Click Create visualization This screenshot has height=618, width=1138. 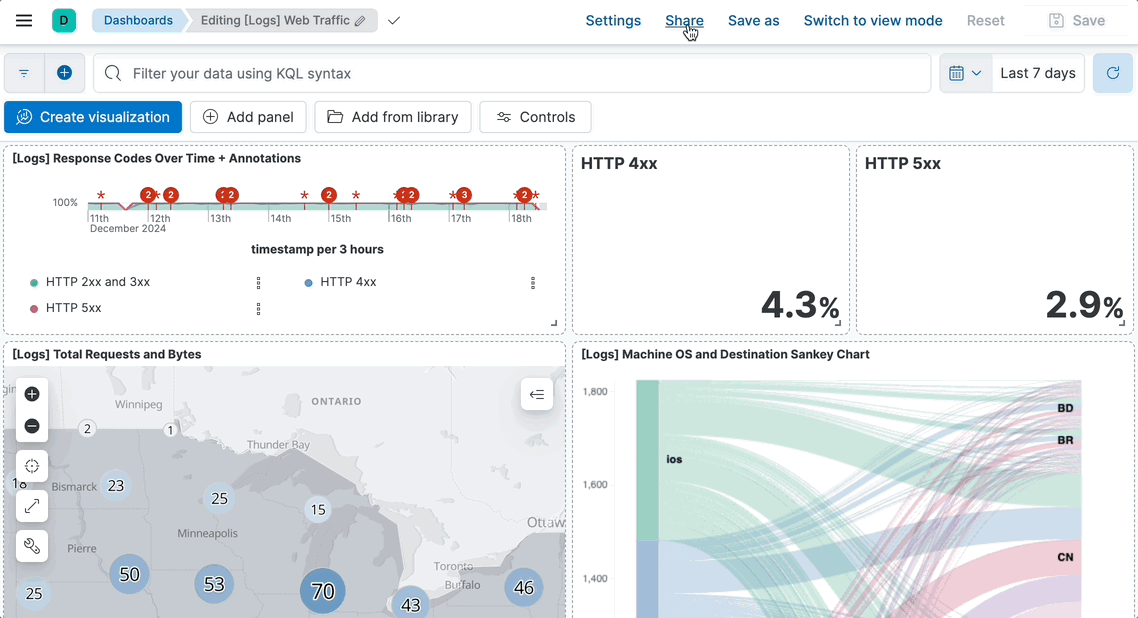point(93,117)
